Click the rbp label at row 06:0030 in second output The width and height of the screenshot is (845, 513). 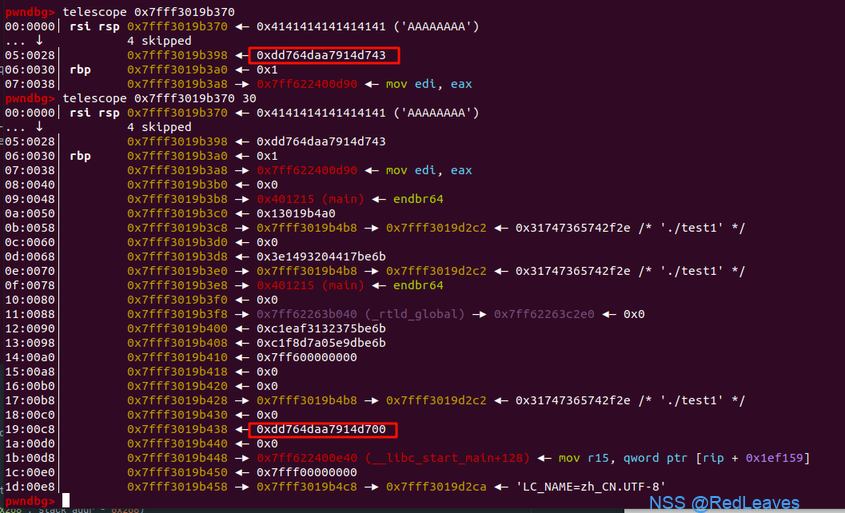[80, 156]
